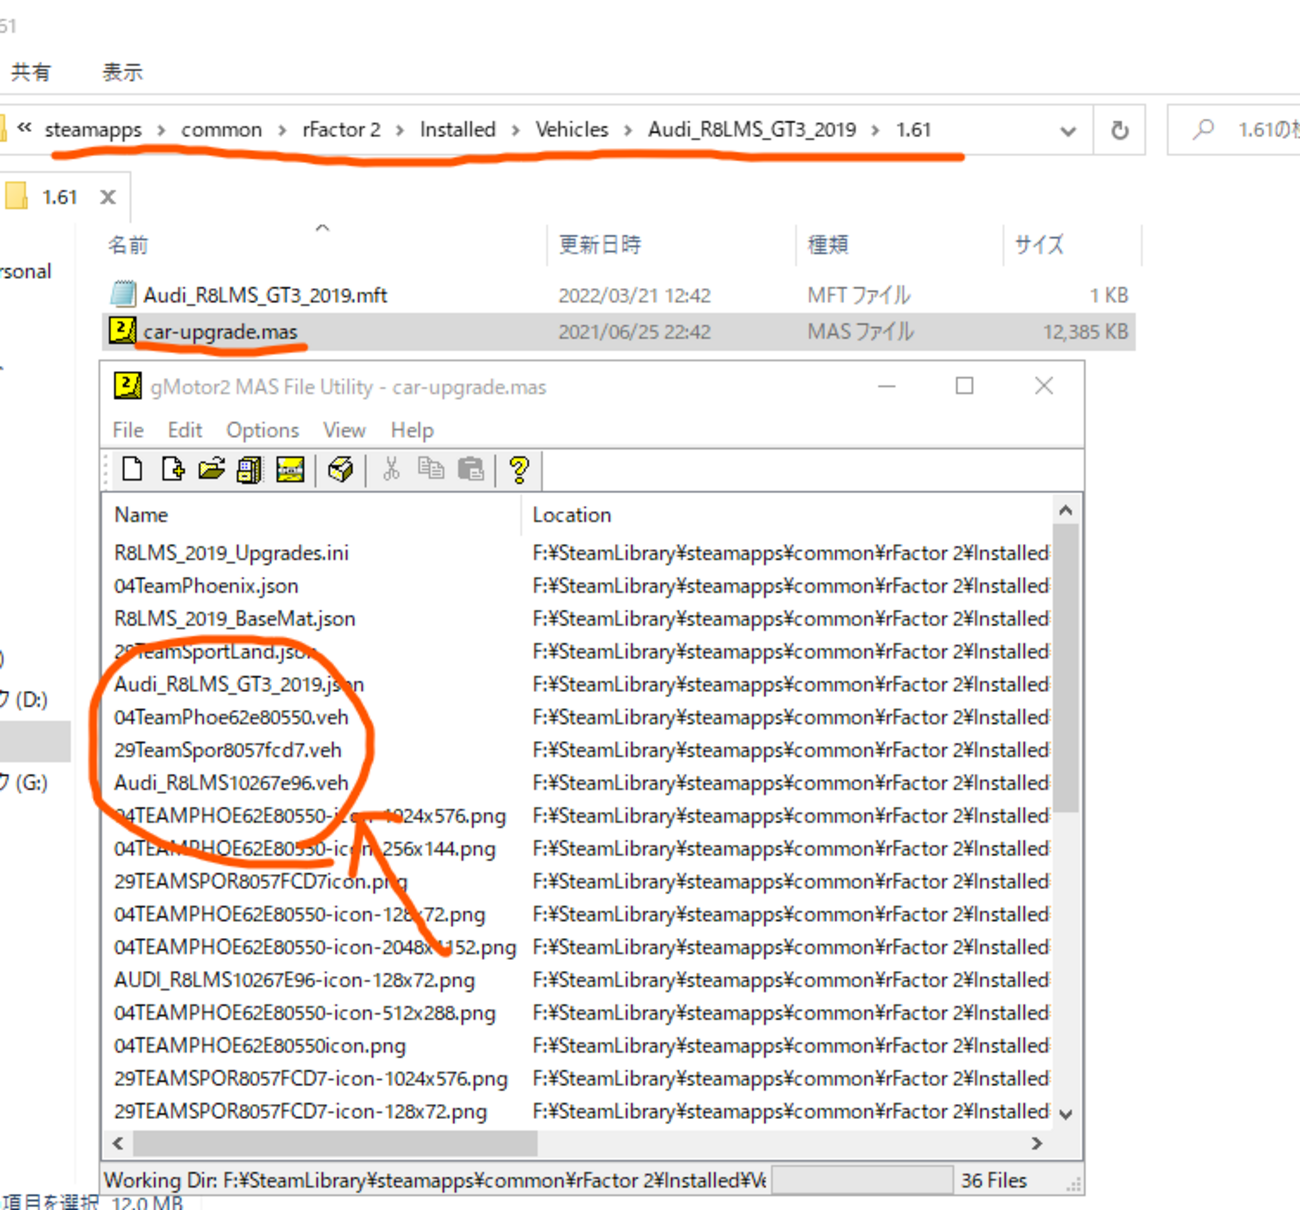Select the 04TeamPhoenix.json entry

click(206, 586)
